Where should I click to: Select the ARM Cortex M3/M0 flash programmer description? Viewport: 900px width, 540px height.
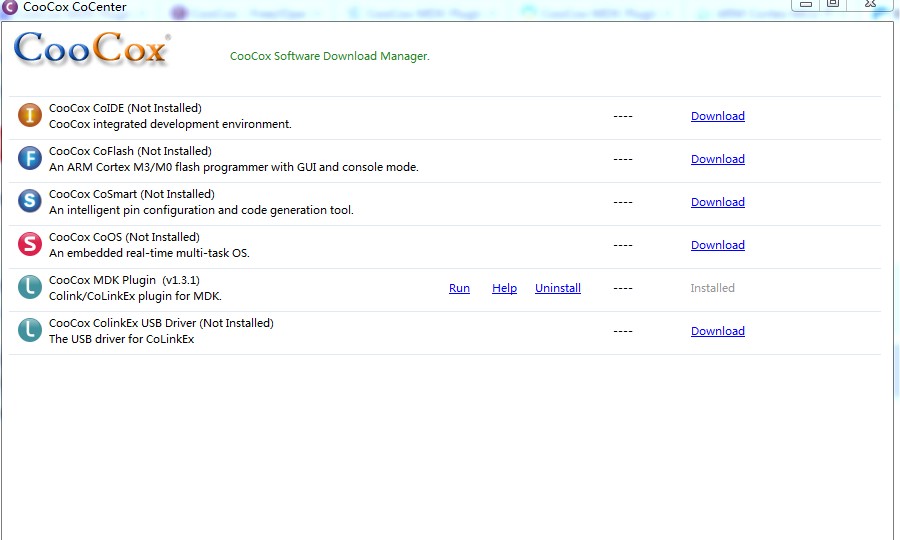(x=234, y=167)
